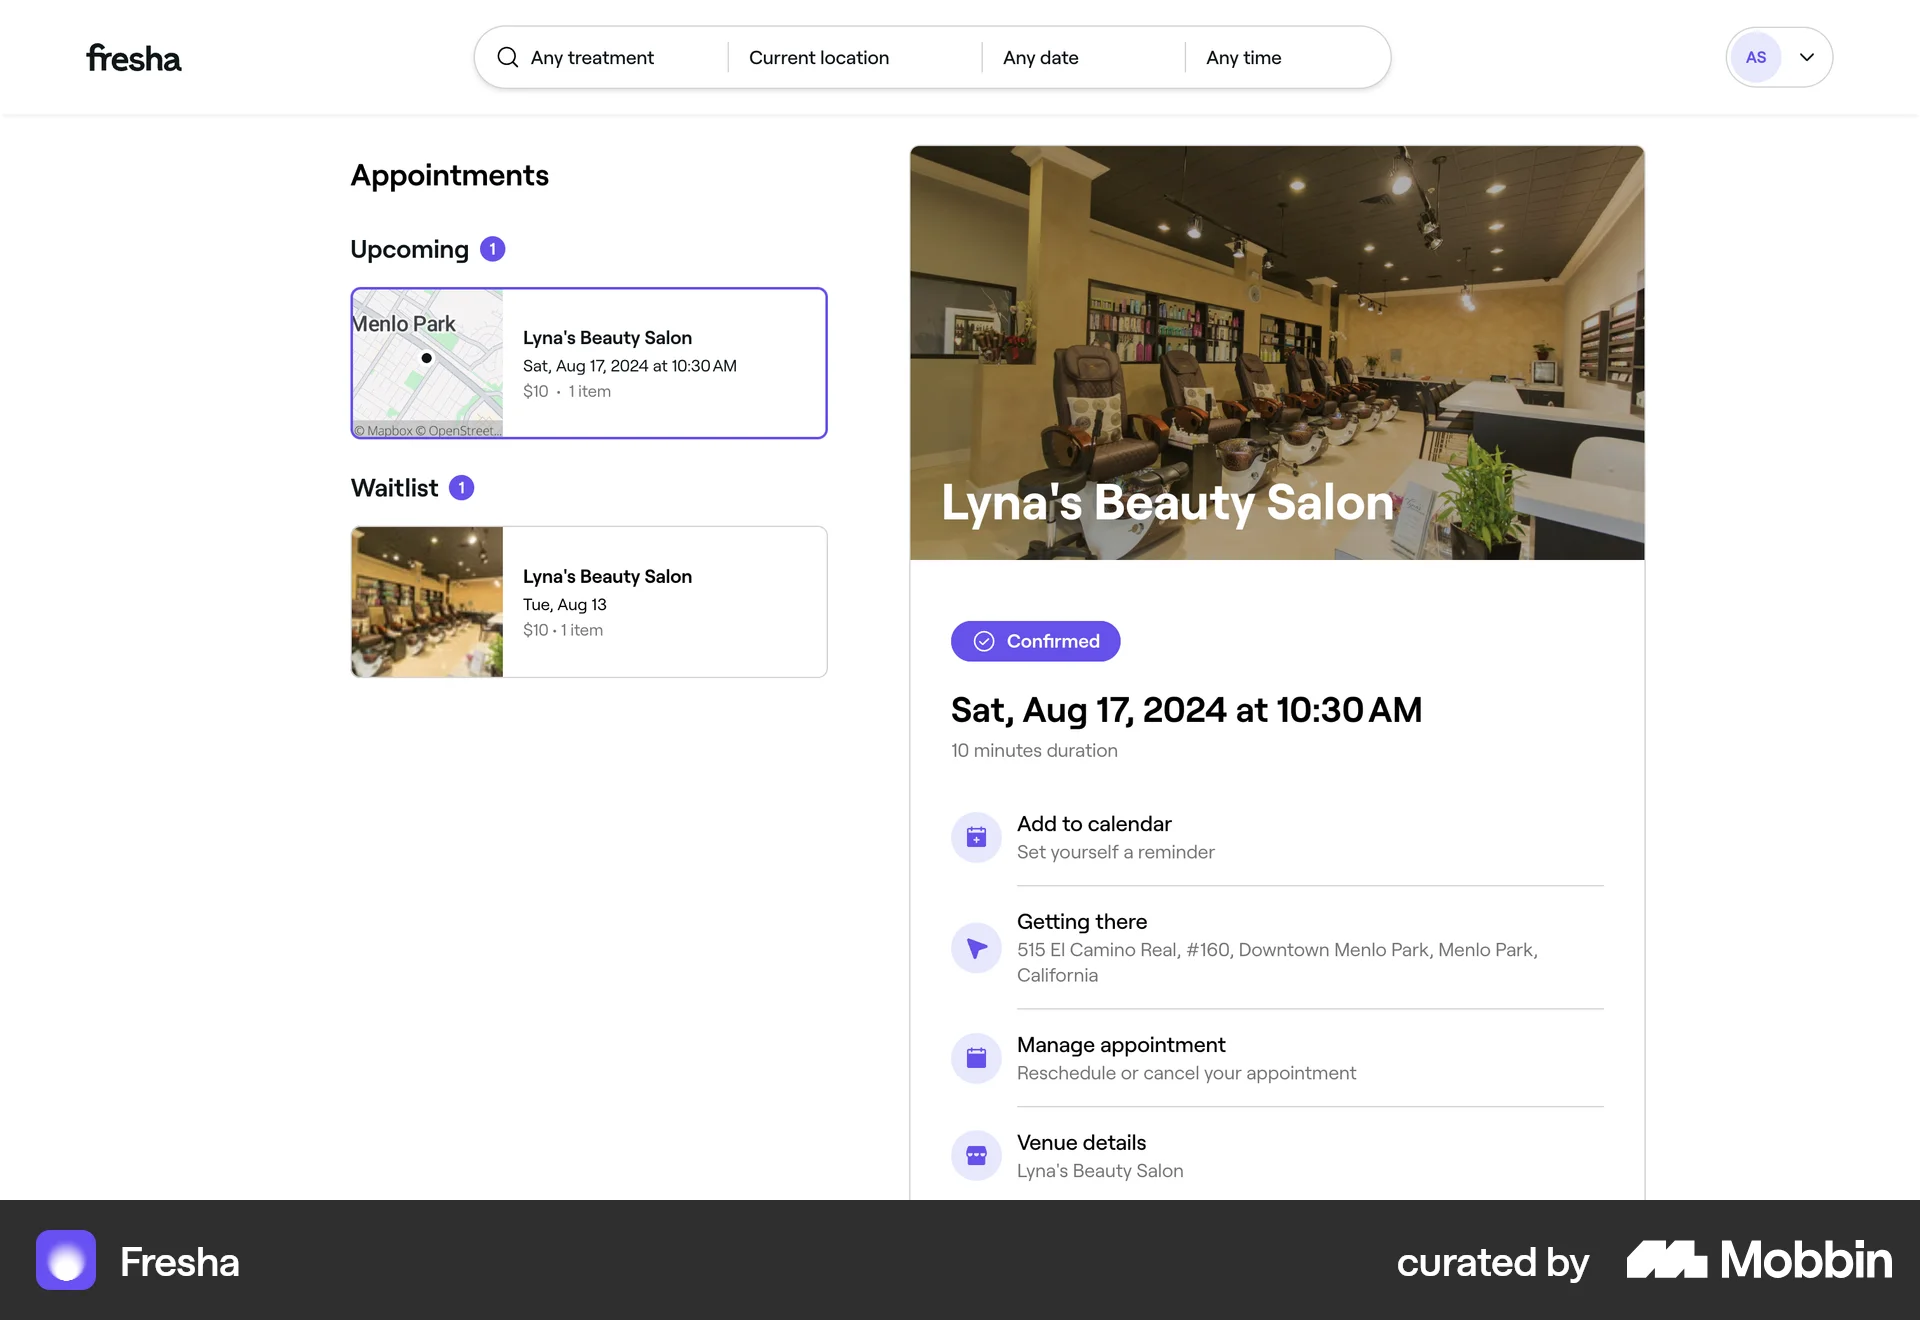Click the Manage appointment calendar icon
This screenshot has width=1920, height=1320.
coord(976,1058)
